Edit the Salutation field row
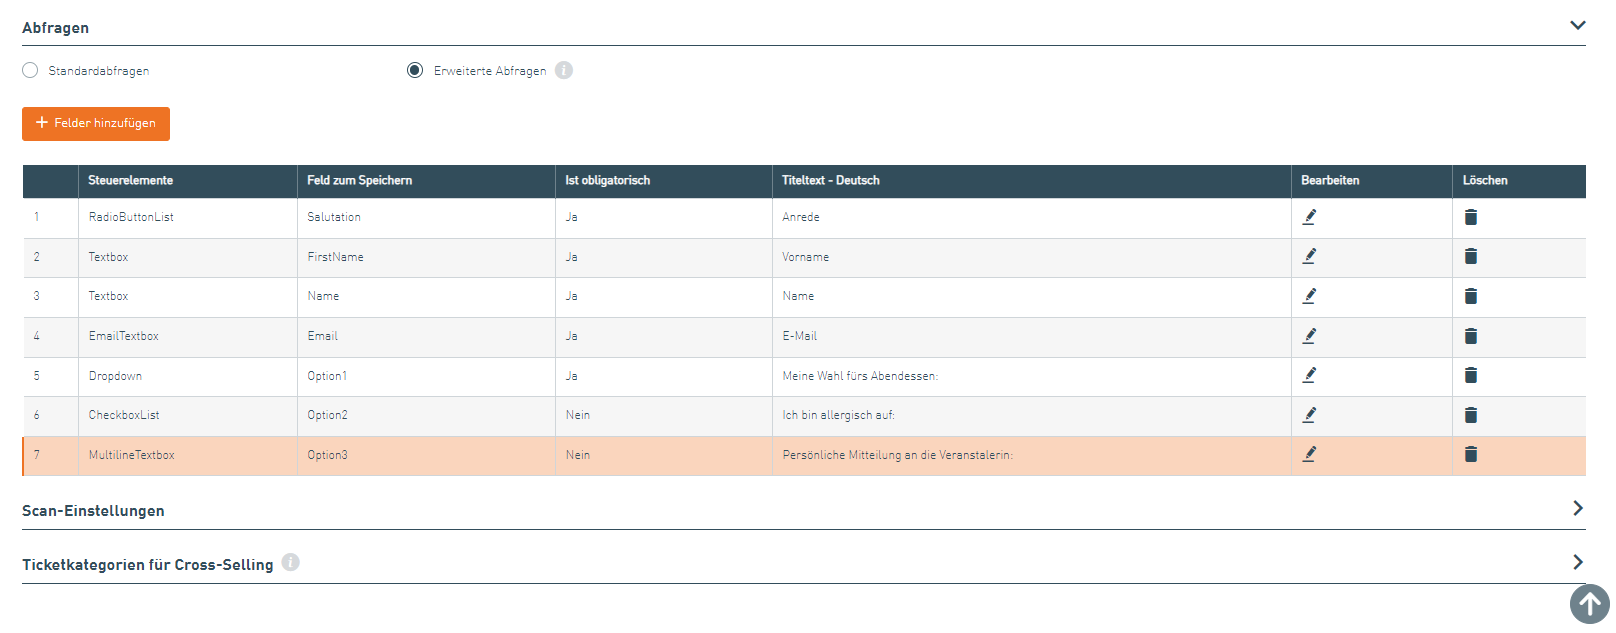 tap(1309, 217)
